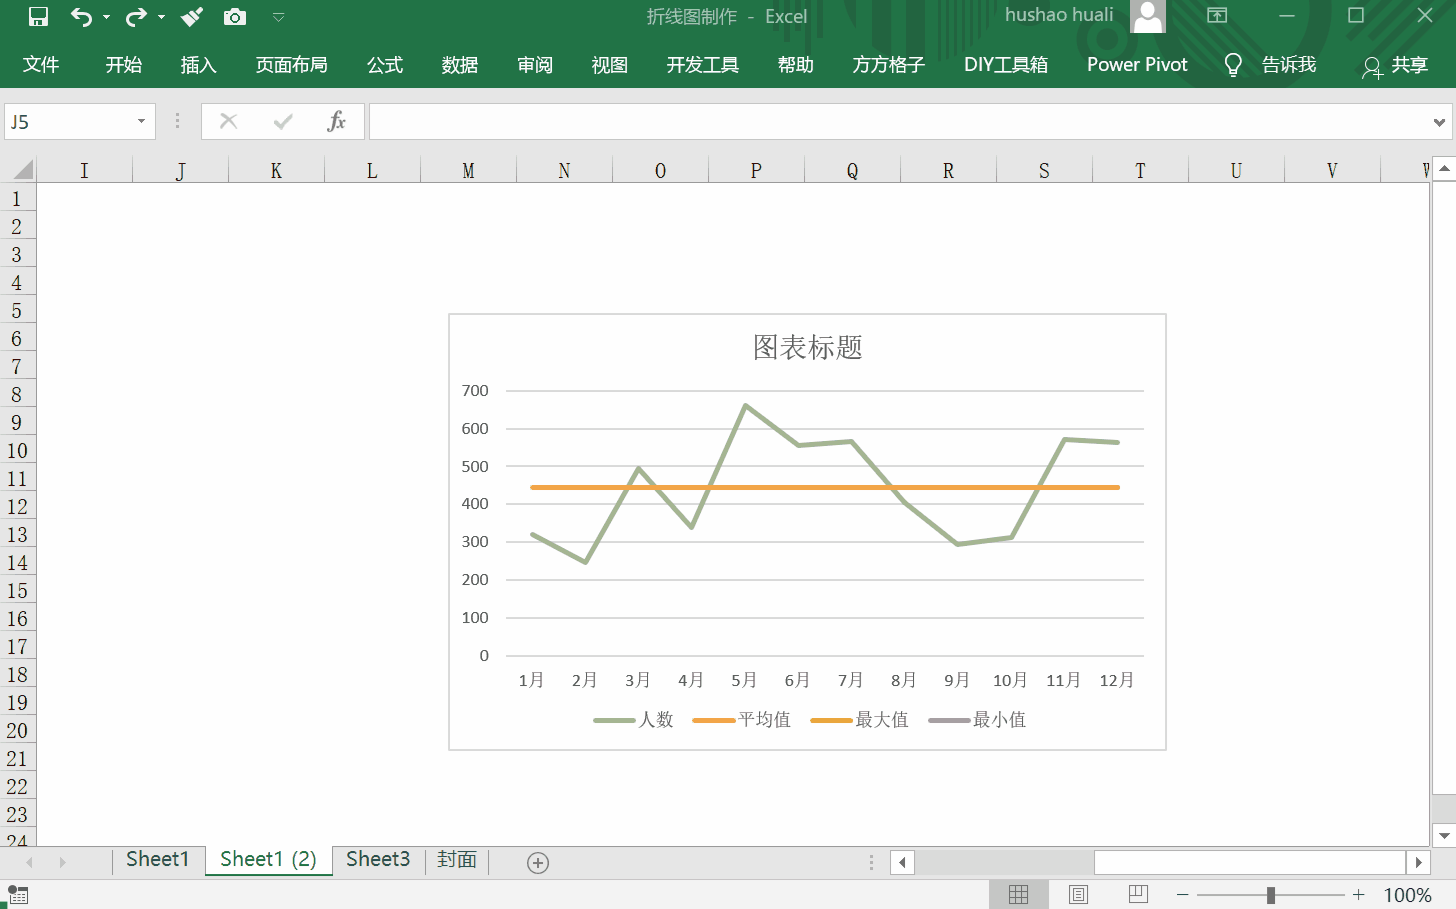Image resolution: width=1456 pixels, height=909 pixels.
Task: Open the 文件 menu tab
Action: [41, 65]
